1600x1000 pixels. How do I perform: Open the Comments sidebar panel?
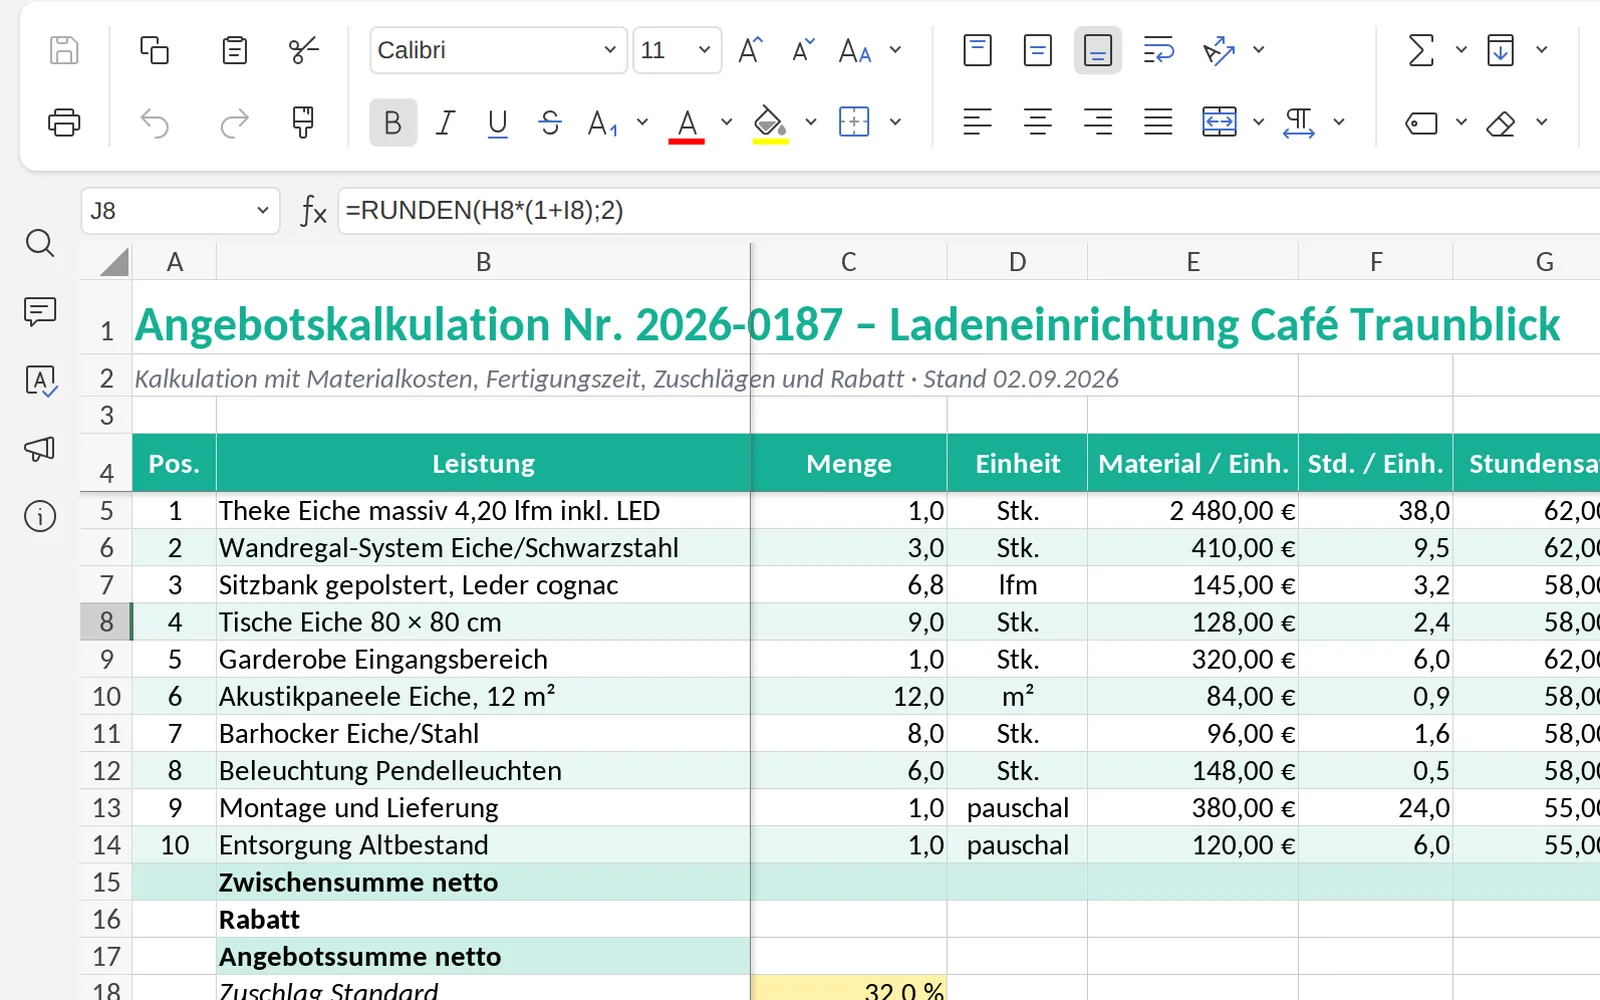(x=40, y=312)
